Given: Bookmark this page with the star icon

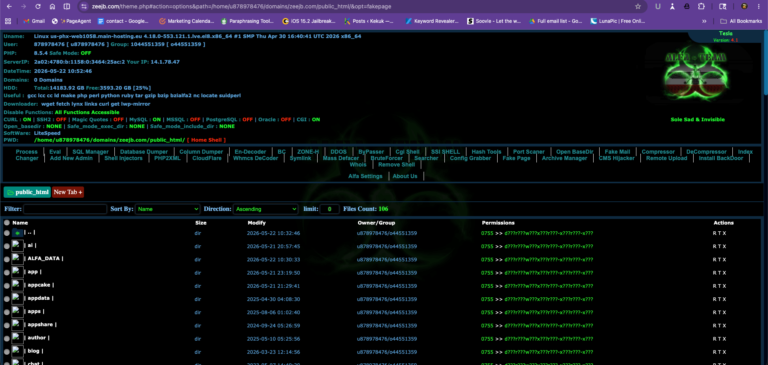Looking at the screenshot, I should 638,7.
